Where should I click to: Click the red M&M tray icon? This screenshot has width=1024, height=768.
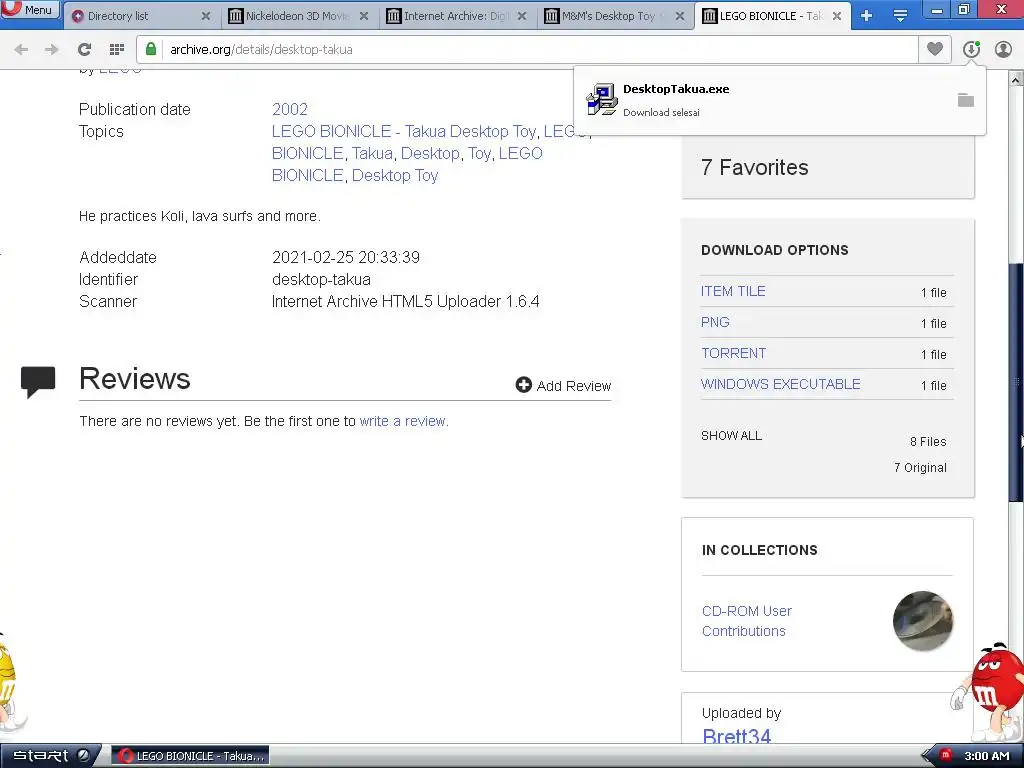point(945,756)
